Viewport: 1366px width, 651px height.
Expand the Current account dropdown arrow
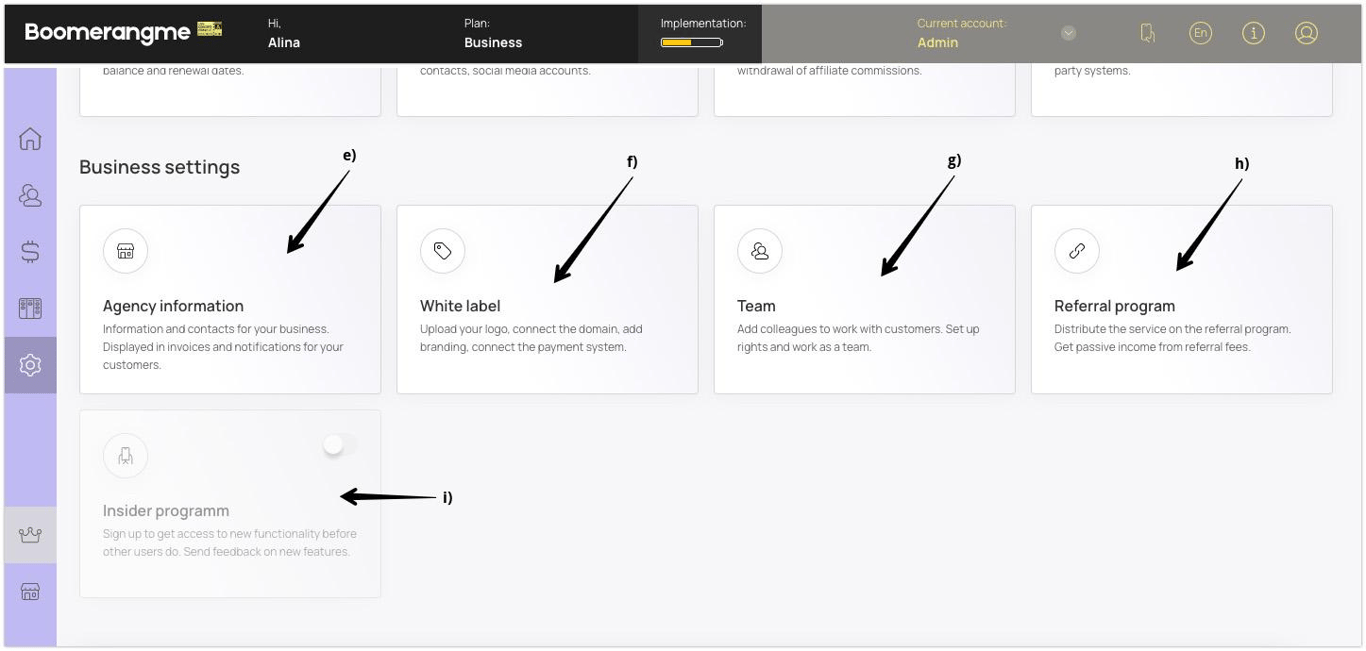click(x=1068, y=33)
